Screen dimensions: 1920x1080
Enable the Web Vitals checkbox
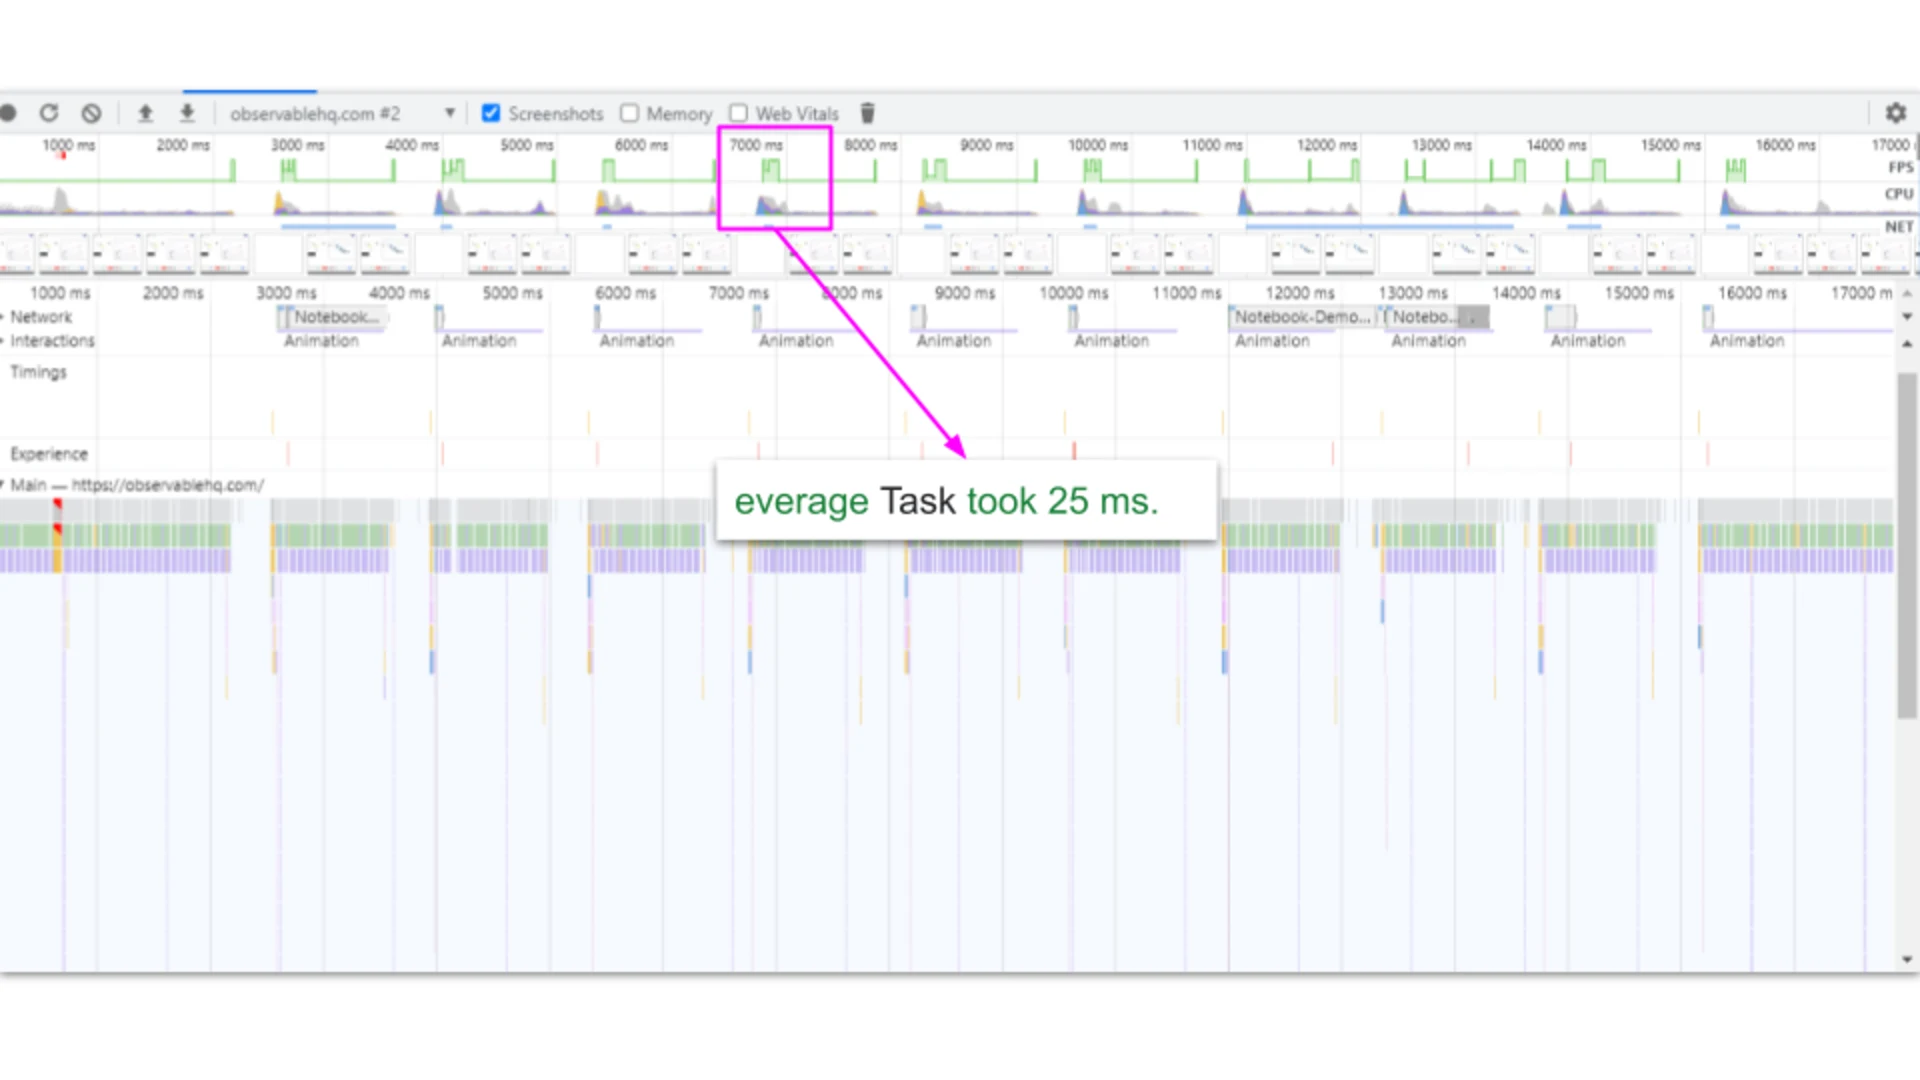point(739,113)
